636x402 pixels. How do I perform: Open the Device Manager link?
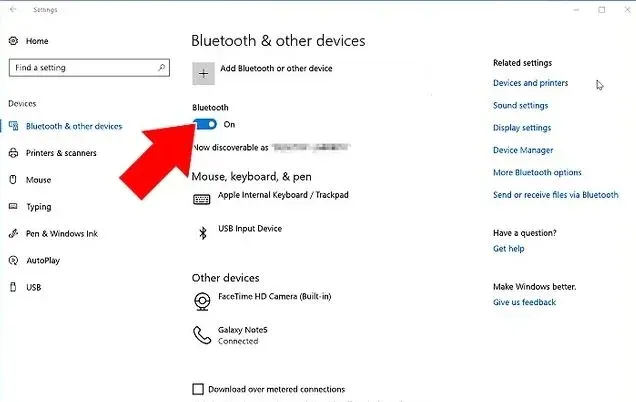point(523,150)
